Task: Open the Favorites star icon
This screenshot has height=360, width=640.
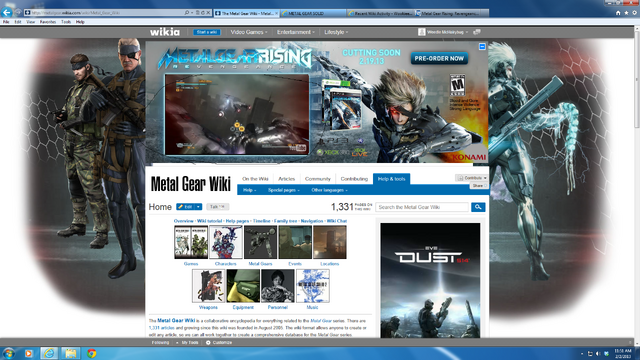Action: (626, 13)
